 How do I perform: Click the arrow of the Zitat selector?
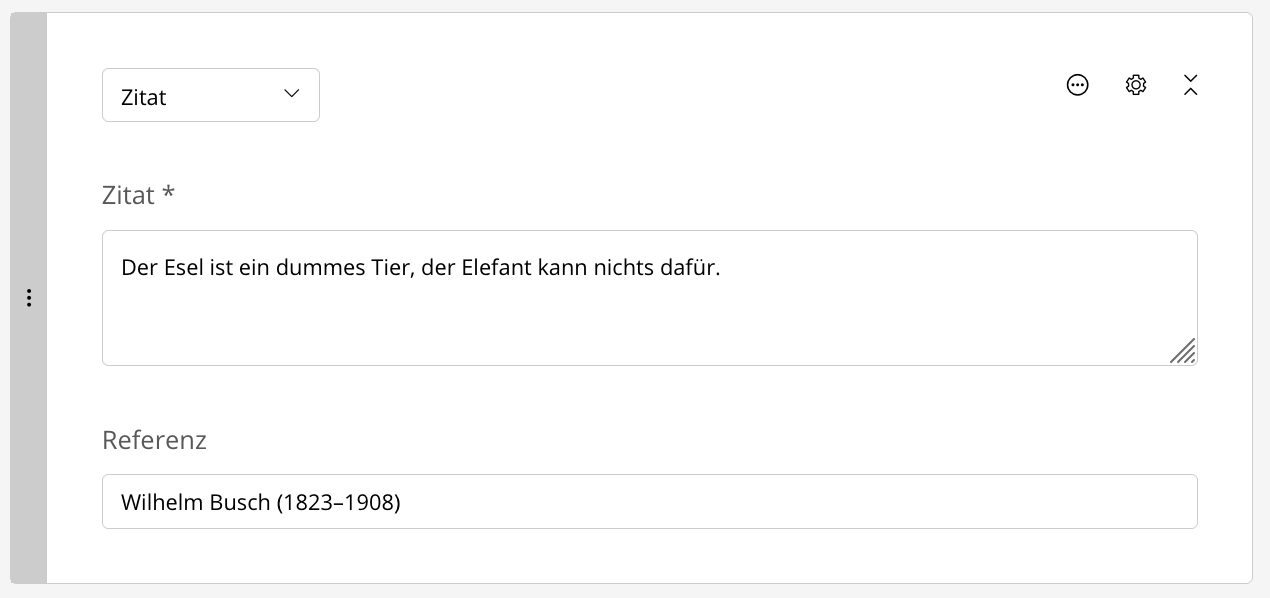tap(292, 94)
